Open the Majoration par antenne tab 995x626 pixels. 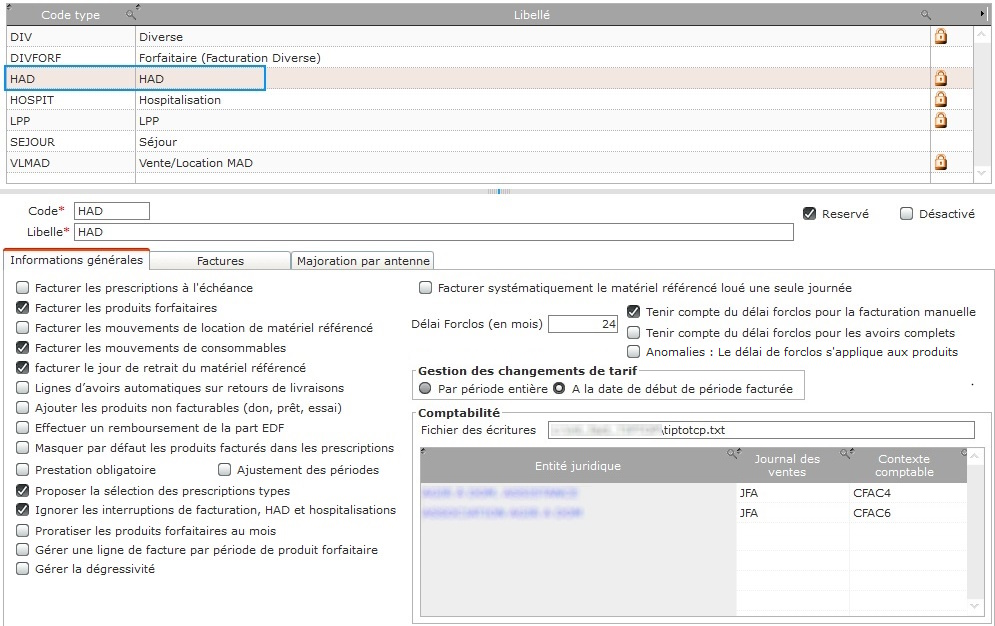[x=363, y=261]
